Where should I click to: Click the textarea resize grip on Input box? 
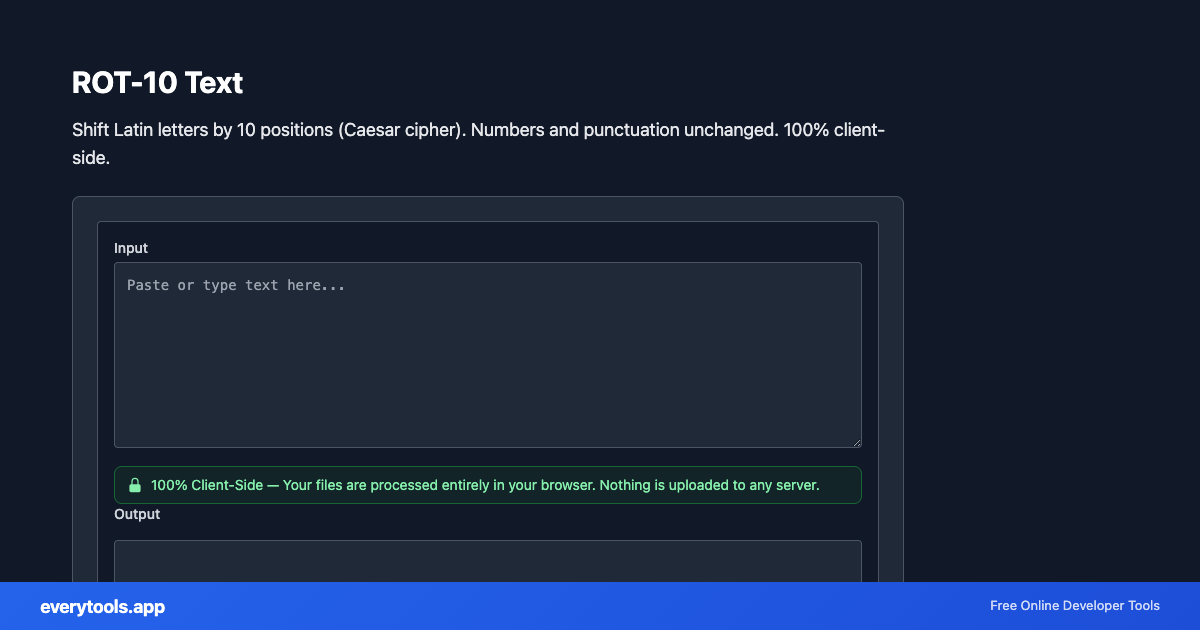point(856,441)
